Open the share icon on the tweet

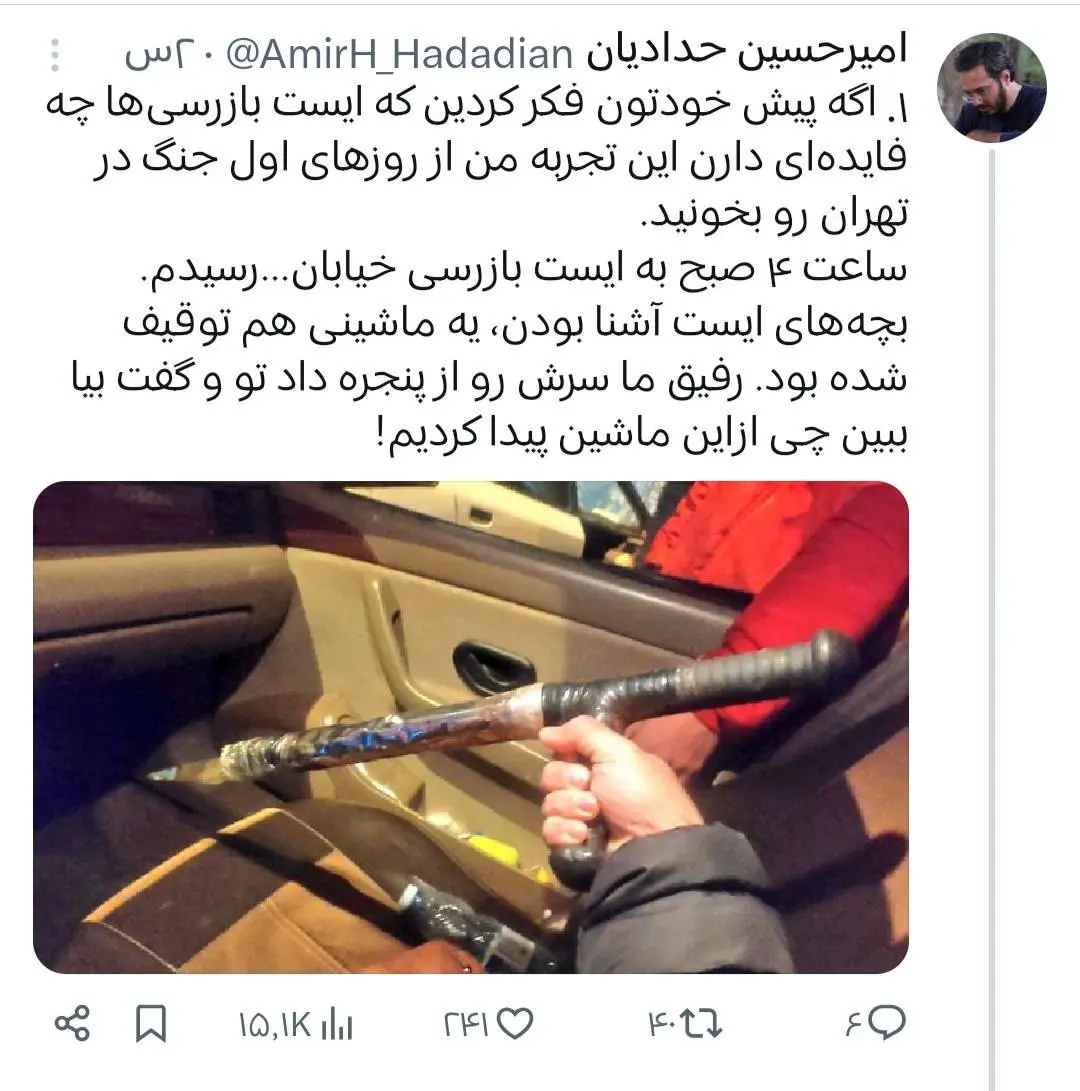[72, 1024]
